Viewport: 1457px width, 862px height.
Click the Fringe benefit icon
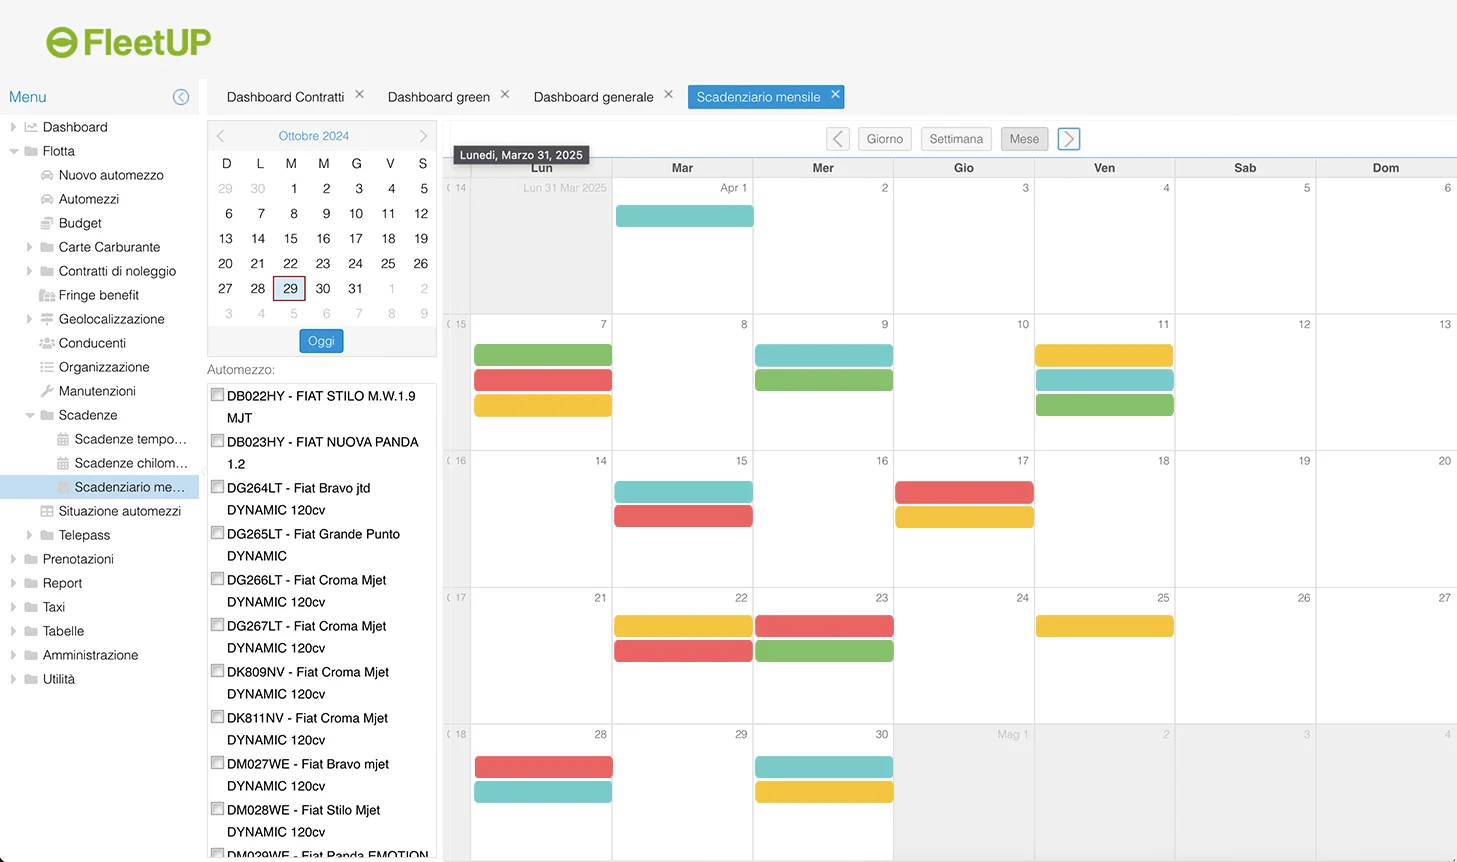47,295
